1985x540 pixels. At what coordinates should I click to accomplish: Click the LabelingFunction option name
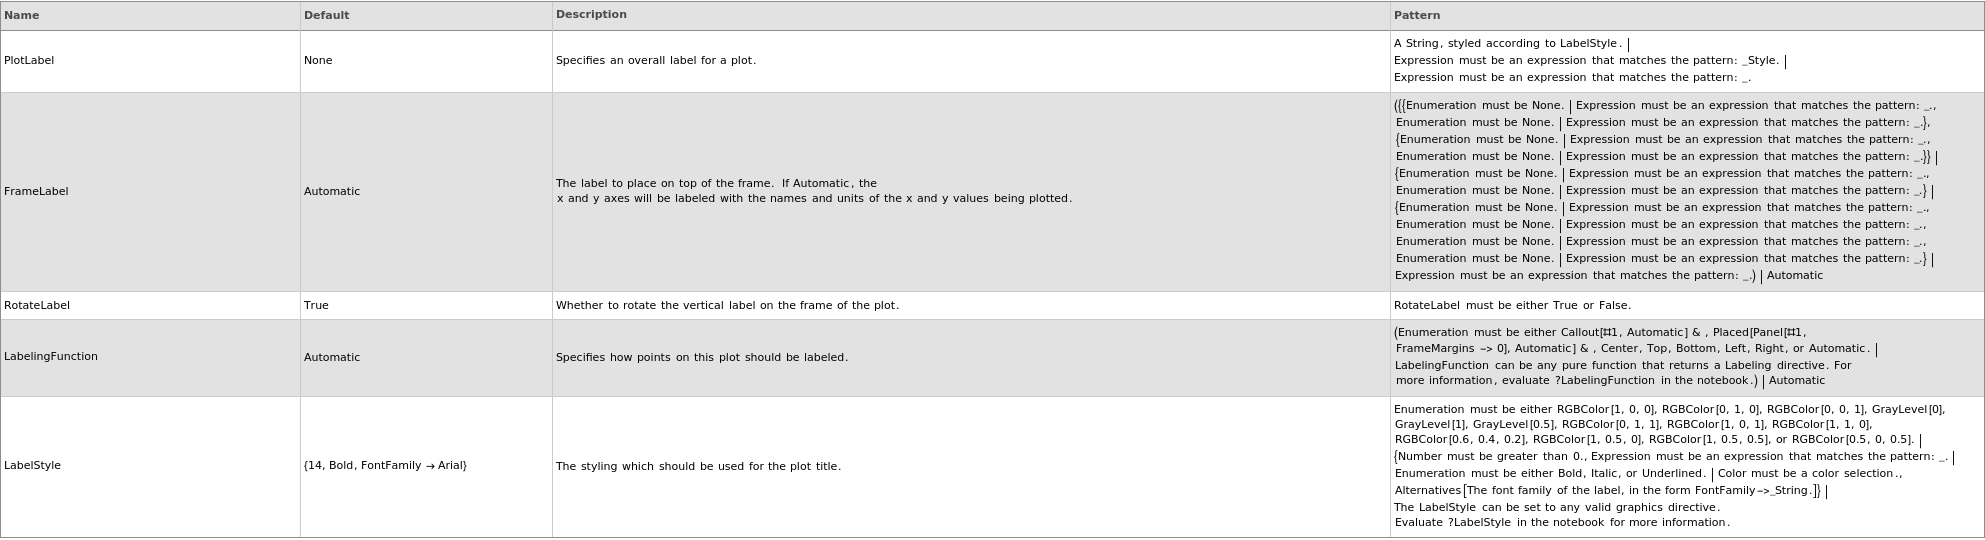(51, 357)
